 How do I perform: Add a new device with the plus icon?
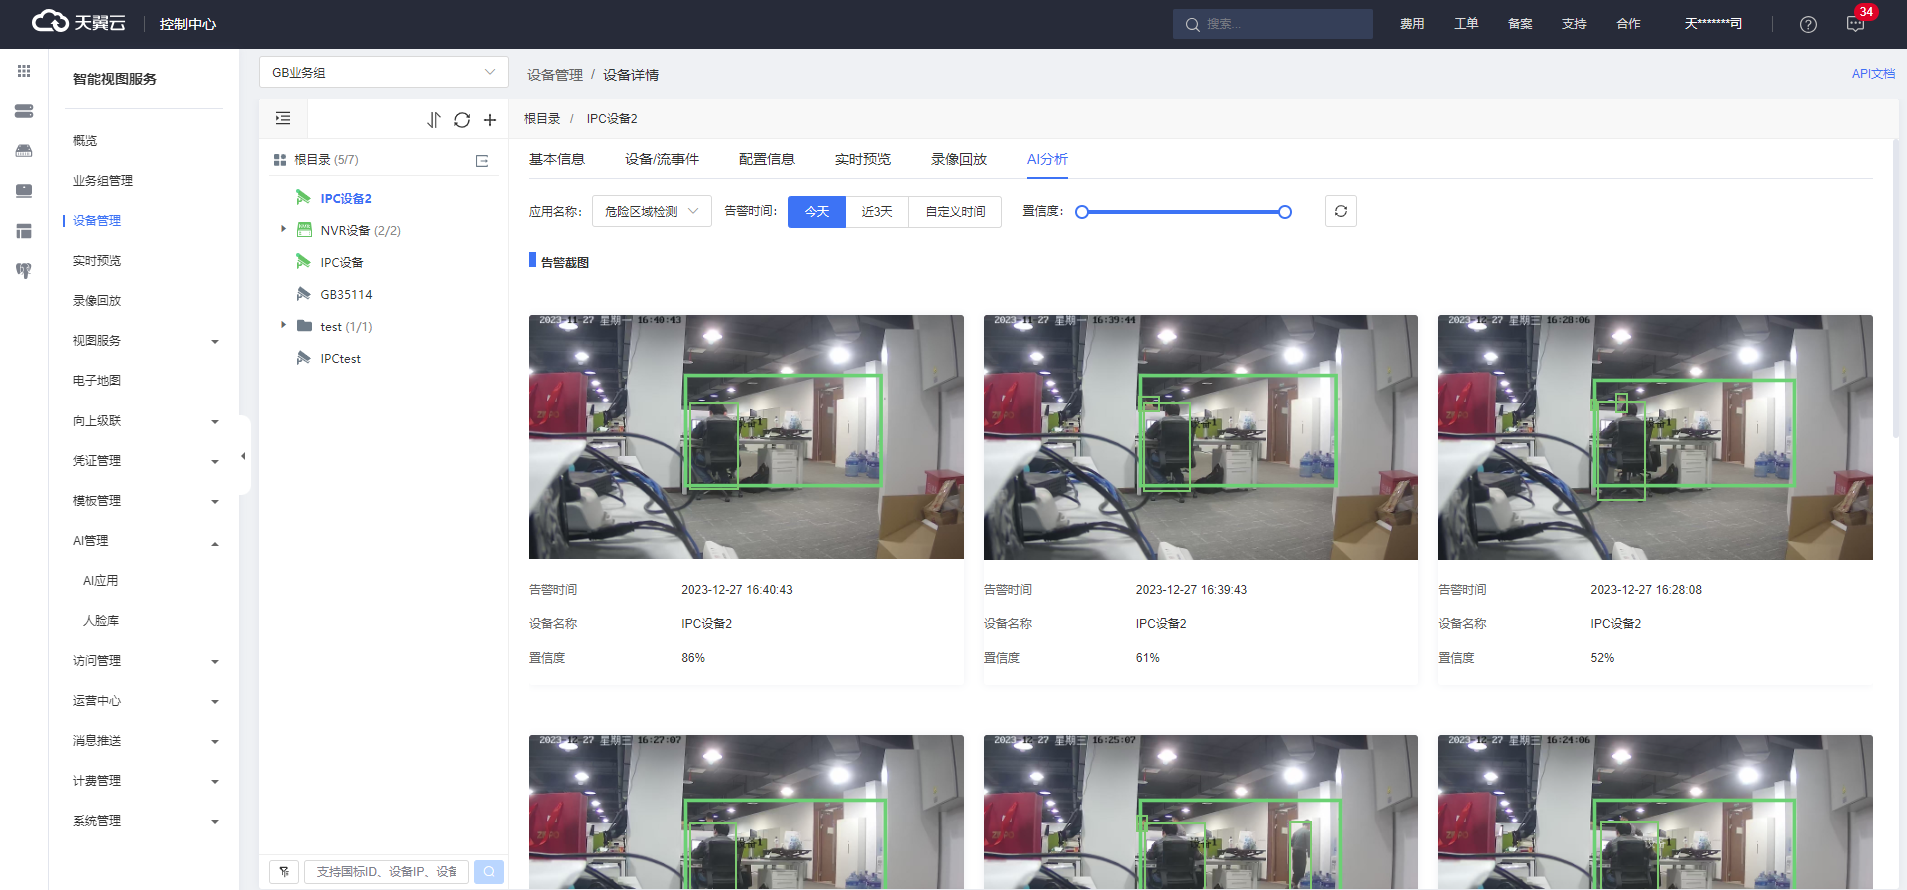point(490,120)
